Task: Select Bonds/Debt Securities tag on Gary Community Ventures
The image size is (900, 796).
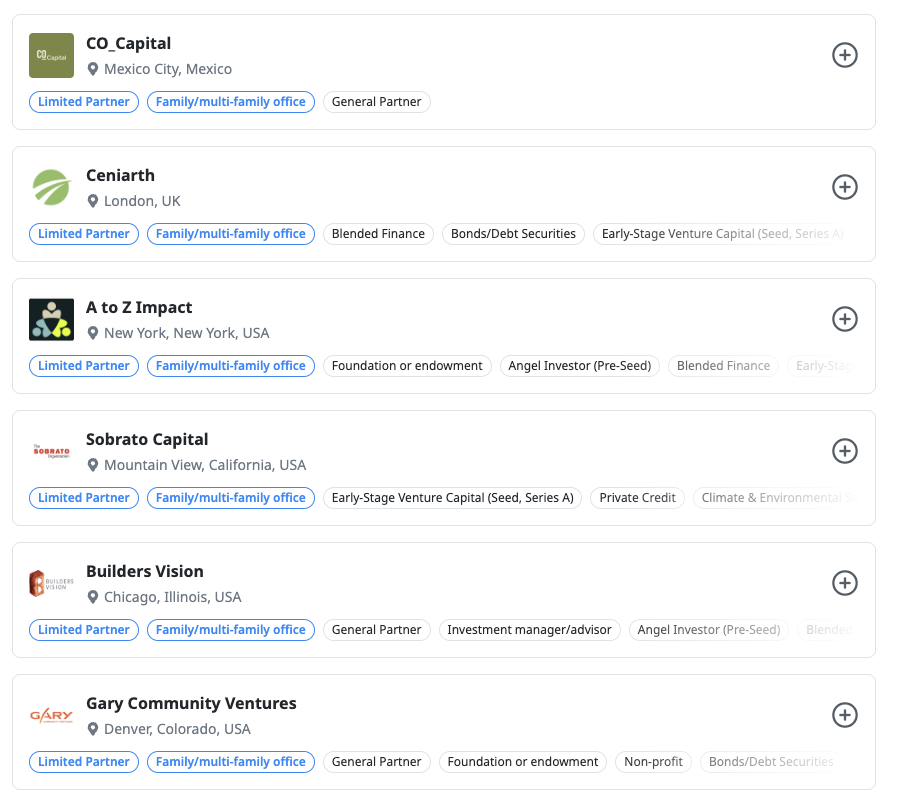Action: [x=771, y=762]
